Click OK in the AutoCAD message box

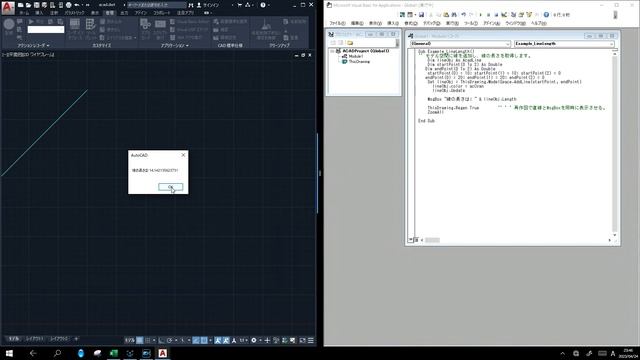[171, 187]
